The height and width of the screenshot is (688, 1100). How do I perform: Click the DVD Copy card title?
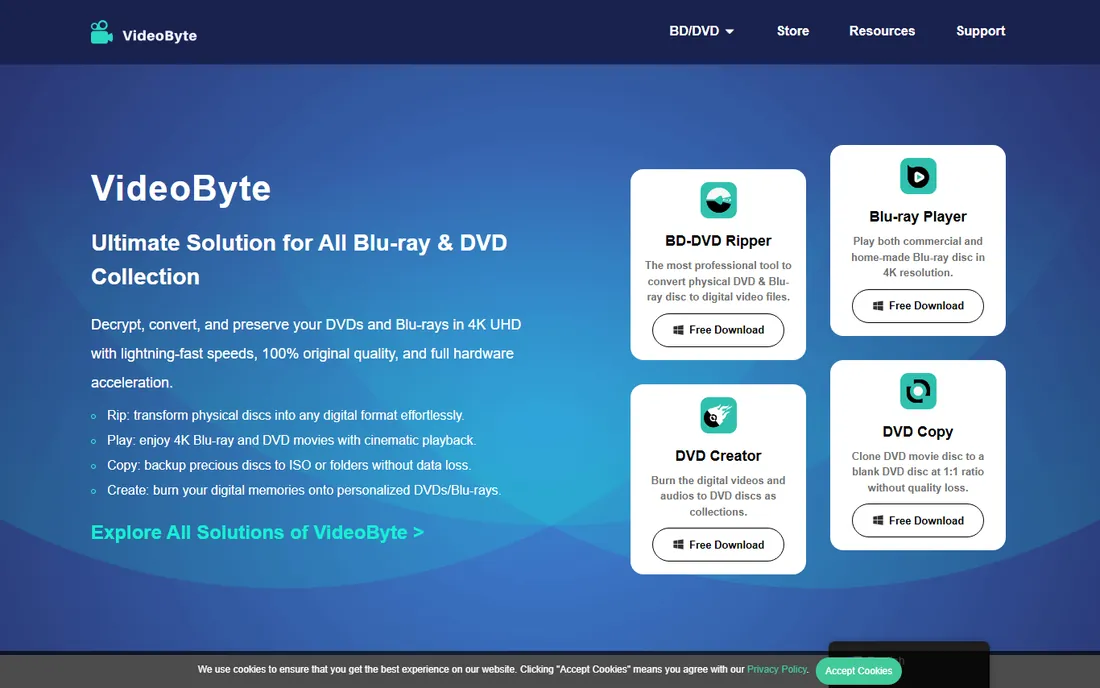[x=918, y=431]
